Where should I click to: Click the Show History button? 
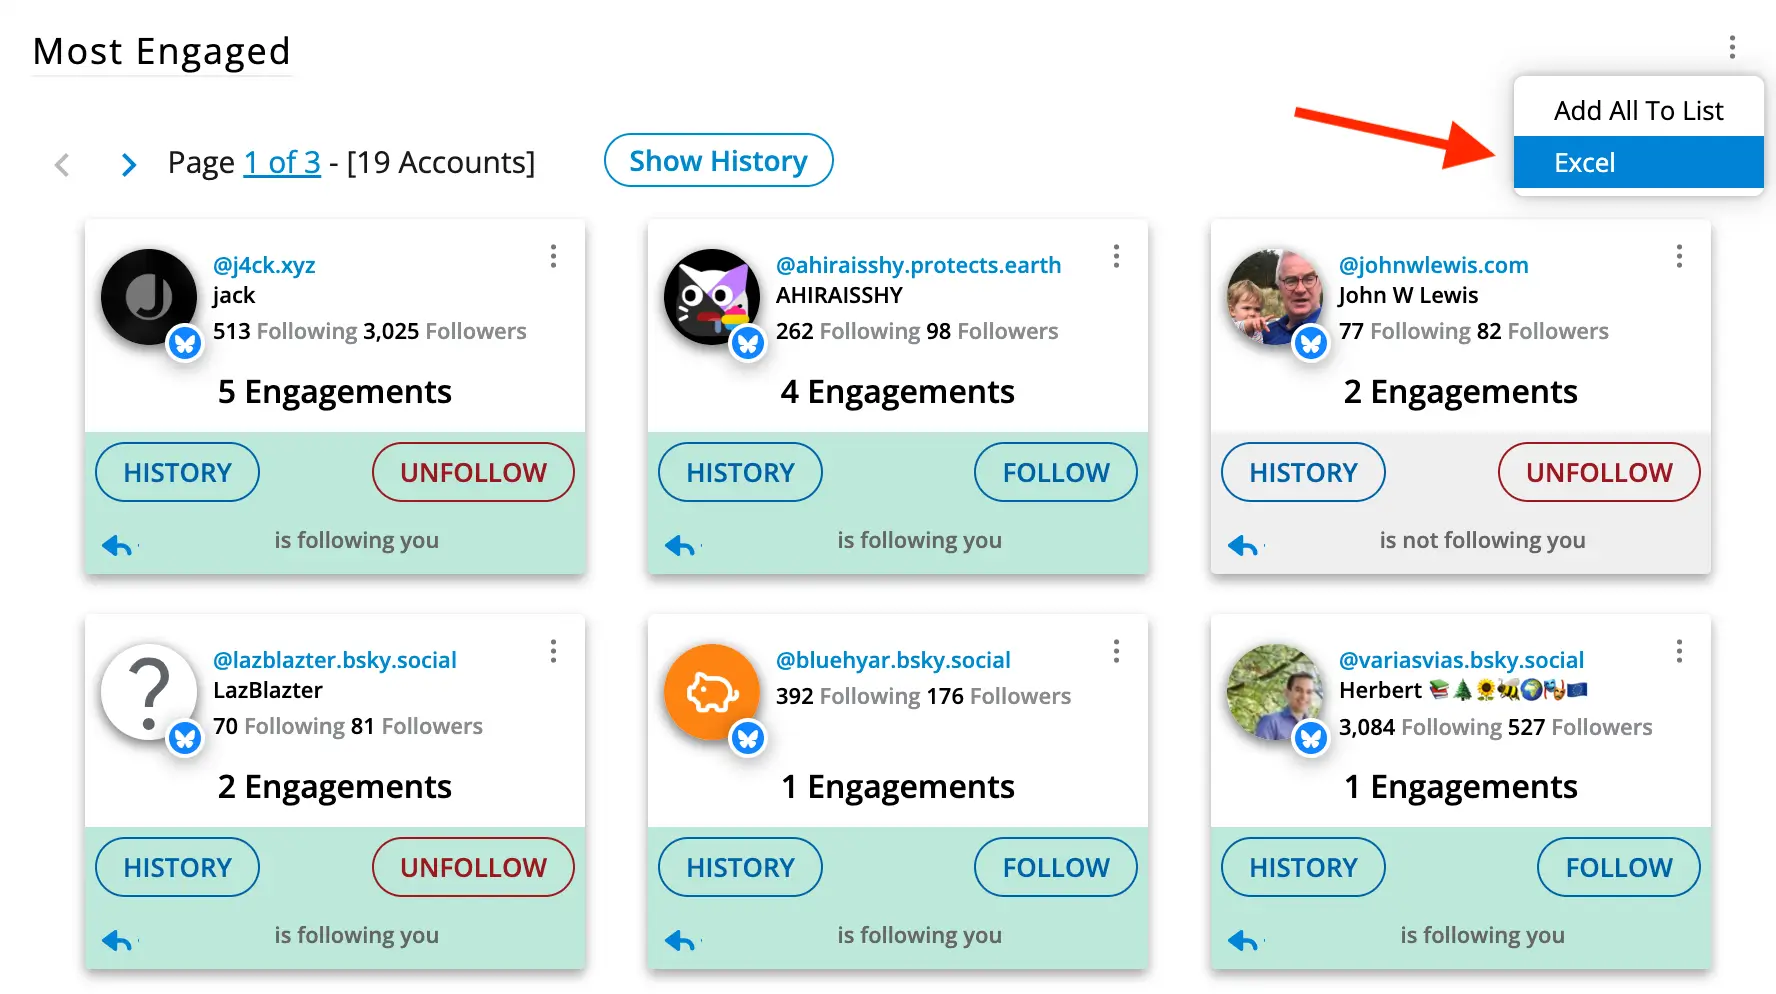[718, 161]
